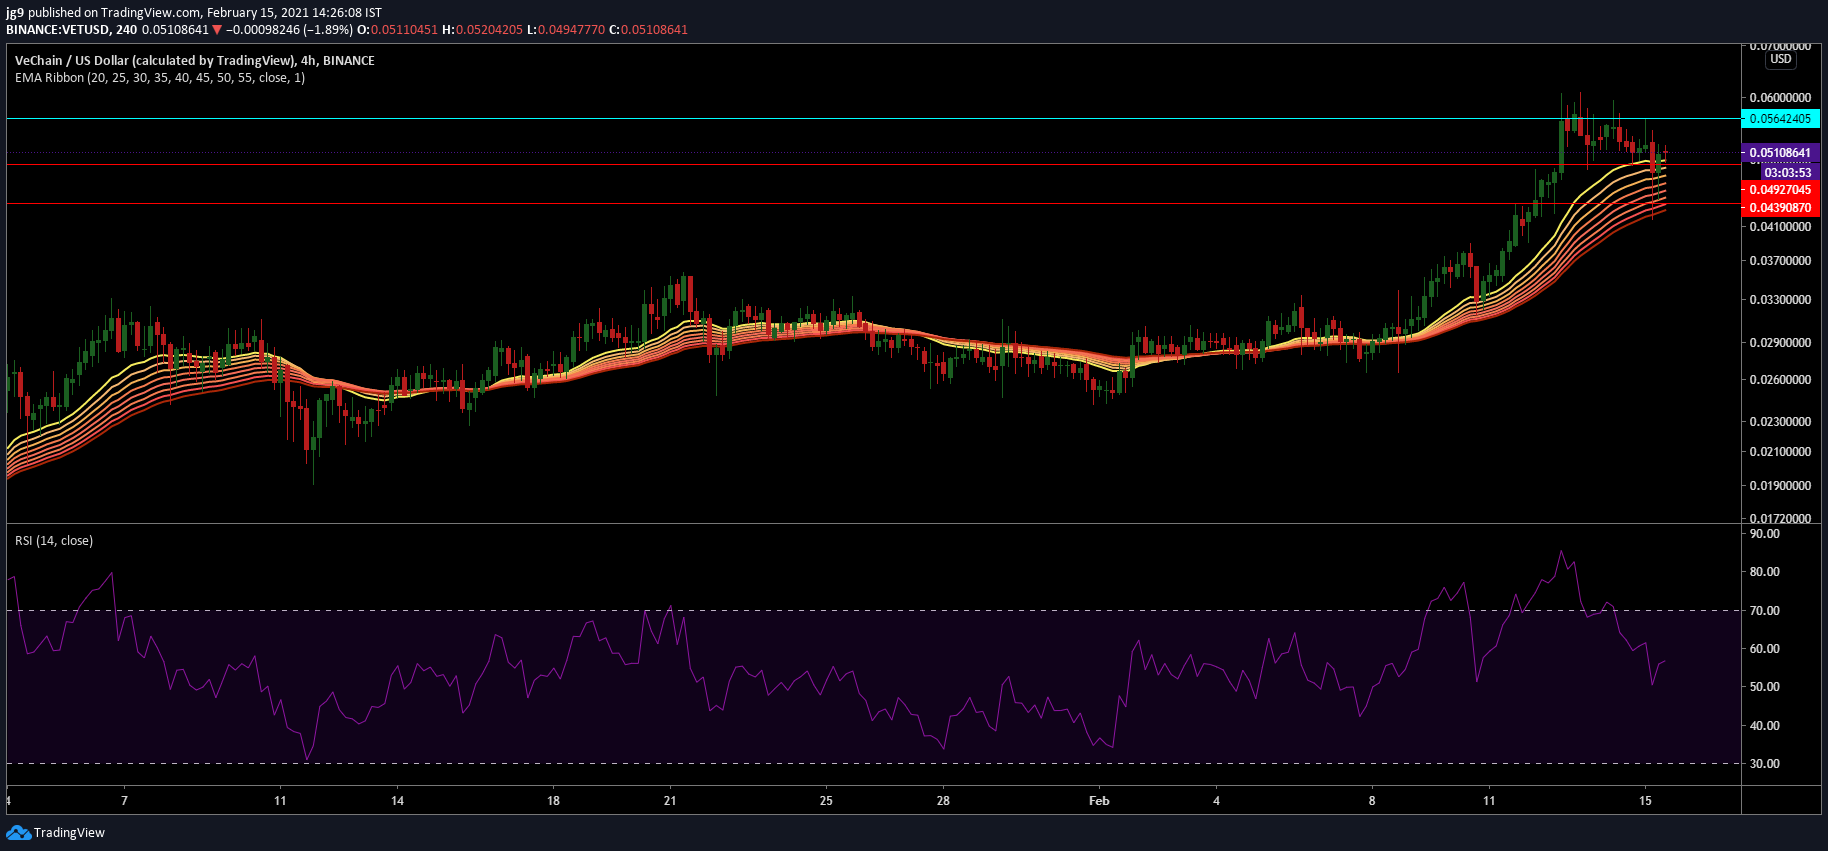
Task: Open the RSI (14, close) indicator legend
Action: tap(54, 541)
